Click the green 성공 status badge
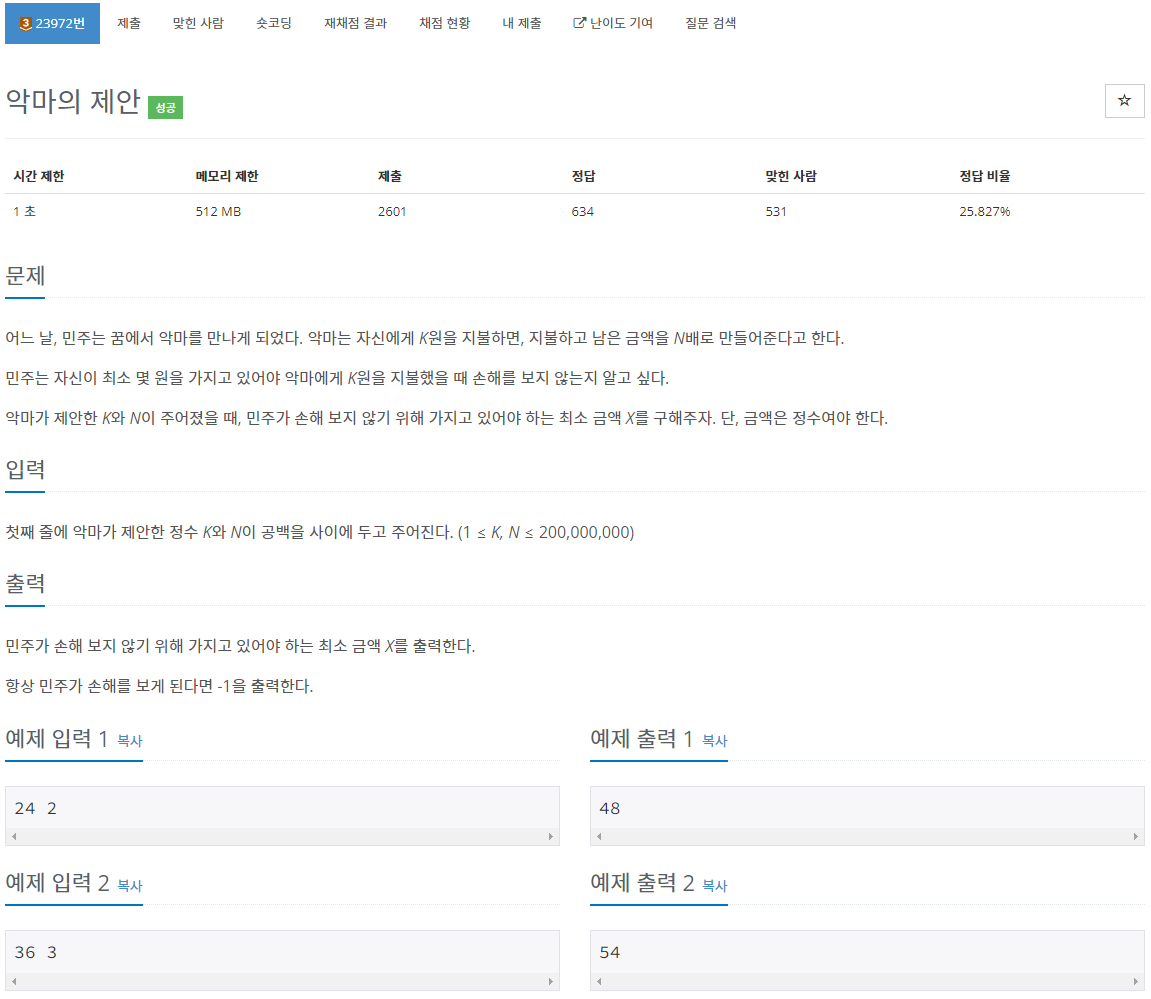 pyautogui.click(x=165, y=106)
